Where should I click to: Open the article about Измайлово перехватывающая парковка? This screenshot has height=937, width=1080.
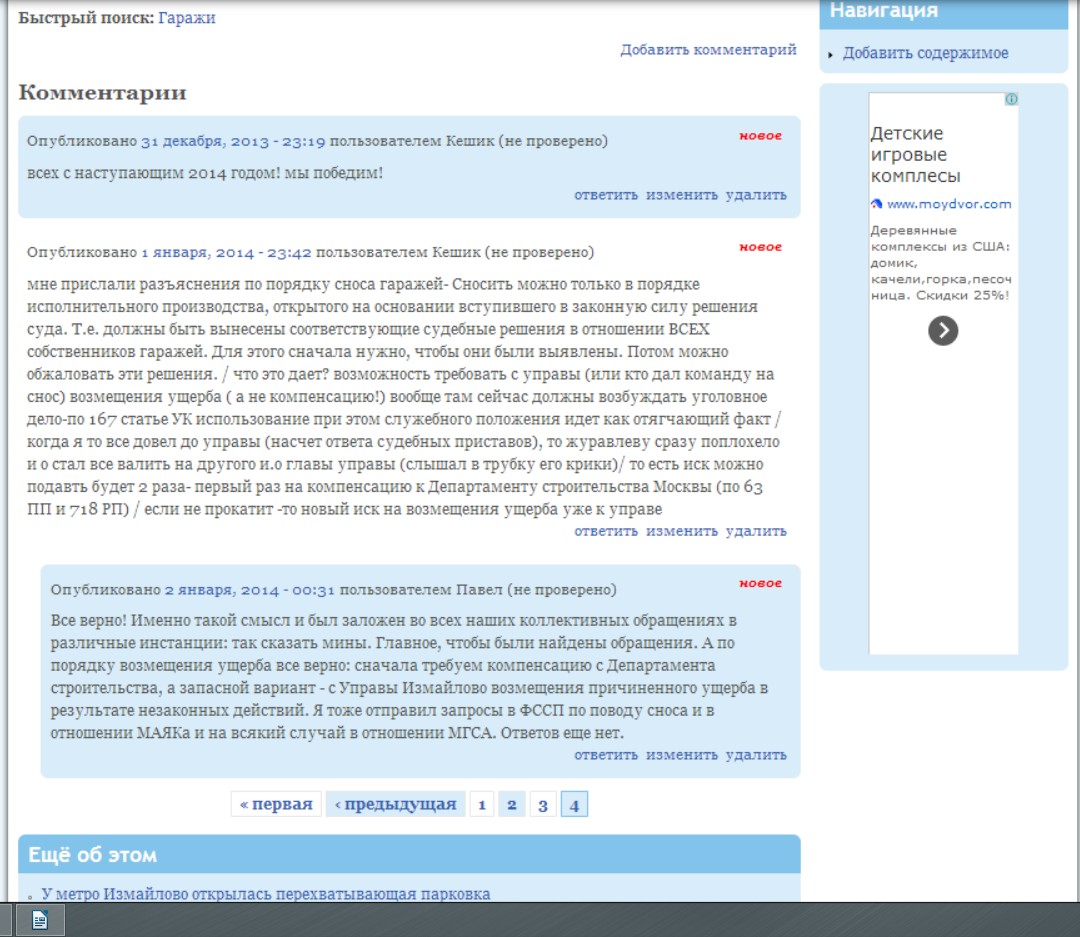point(266,894)
